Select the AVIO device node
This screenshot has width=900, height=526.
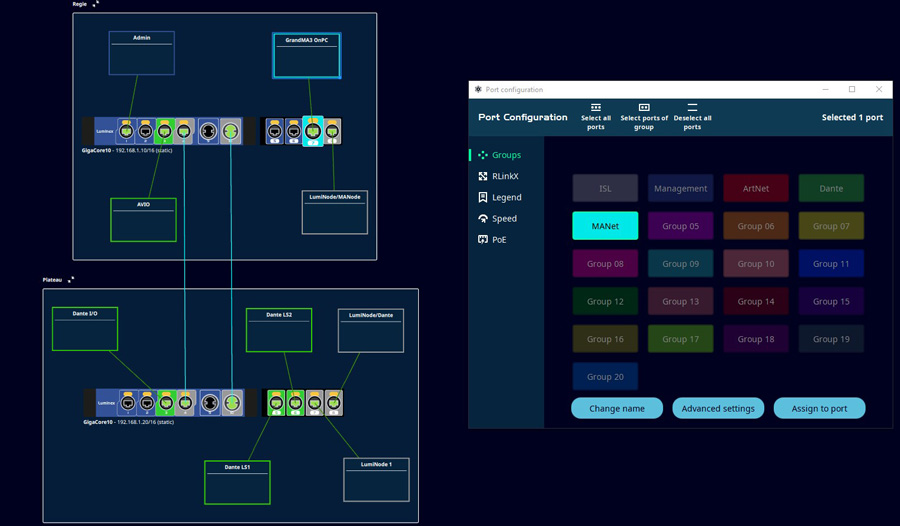tap(143, 220)
